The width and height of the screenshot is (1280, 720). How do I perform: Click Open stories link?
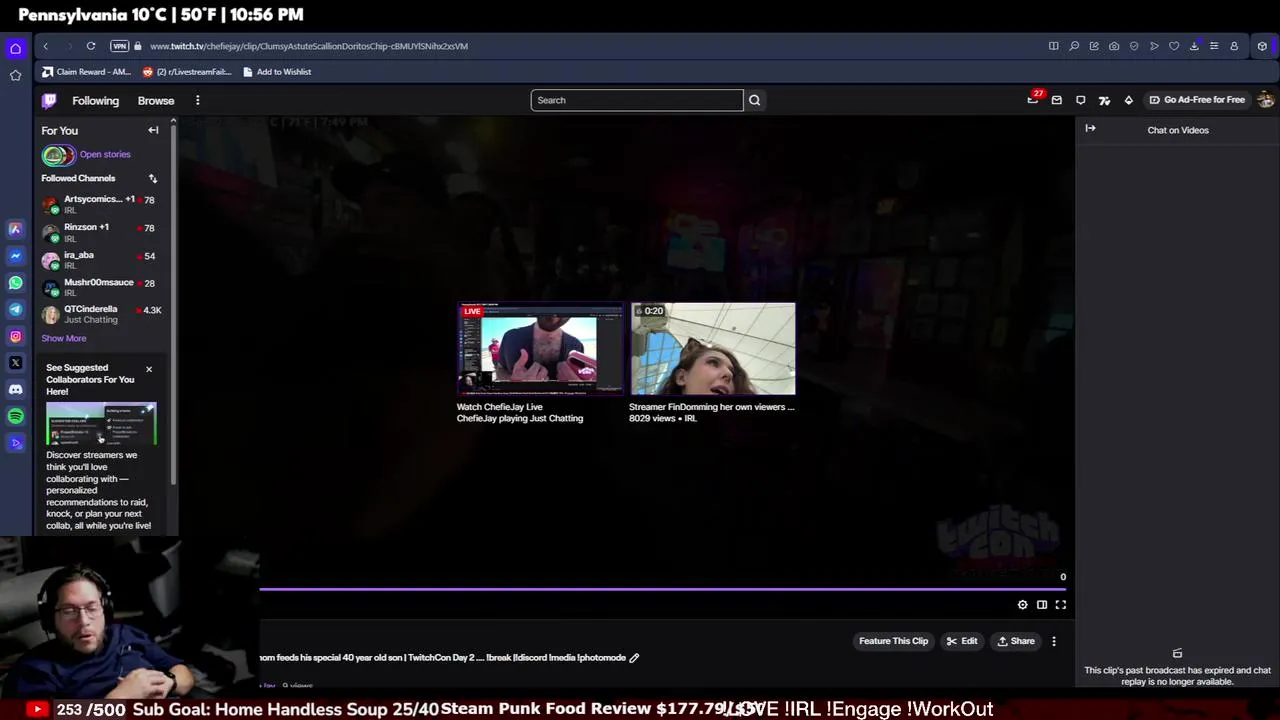[x=105, y=155]
